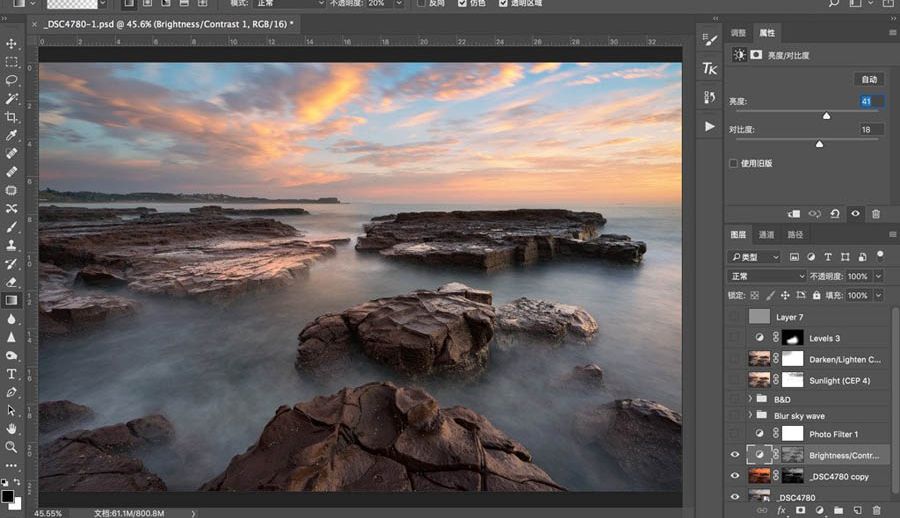
Task: Select the Horizontal Type tool
Action: coord(11,374)
